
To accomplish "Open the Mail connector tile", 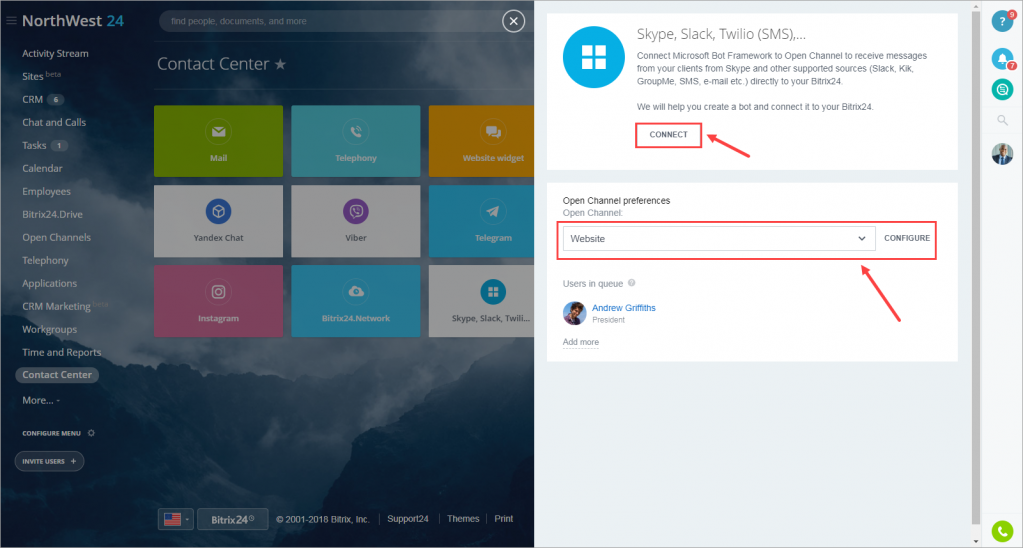I will (219, 141).
